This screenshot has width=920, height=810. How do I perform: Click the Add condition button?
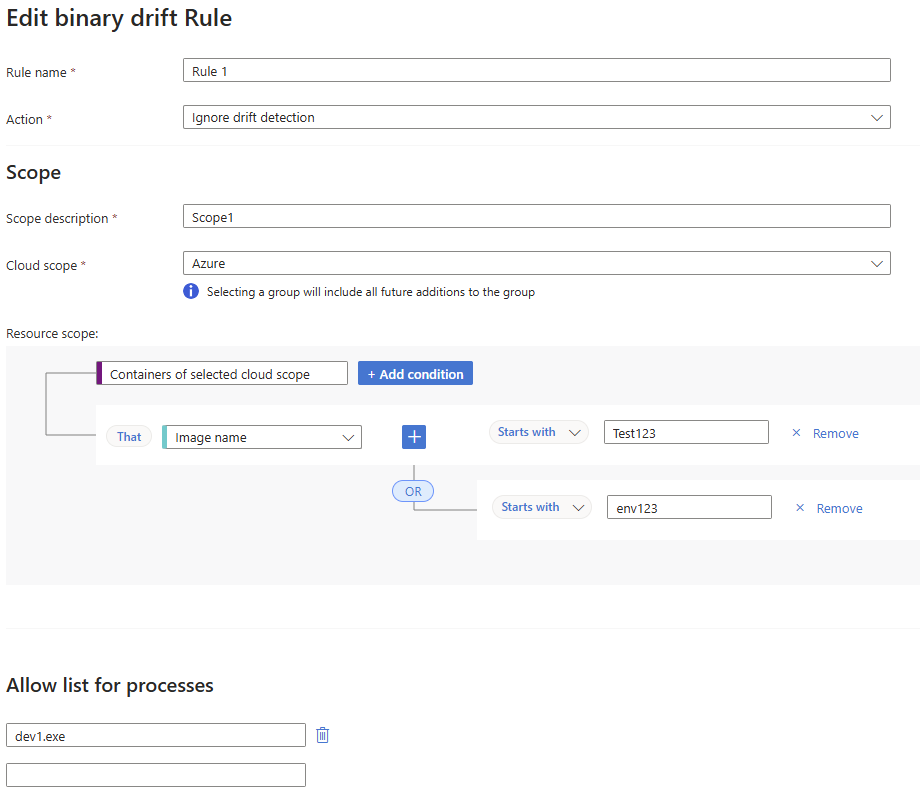click(x=415, y=374)
